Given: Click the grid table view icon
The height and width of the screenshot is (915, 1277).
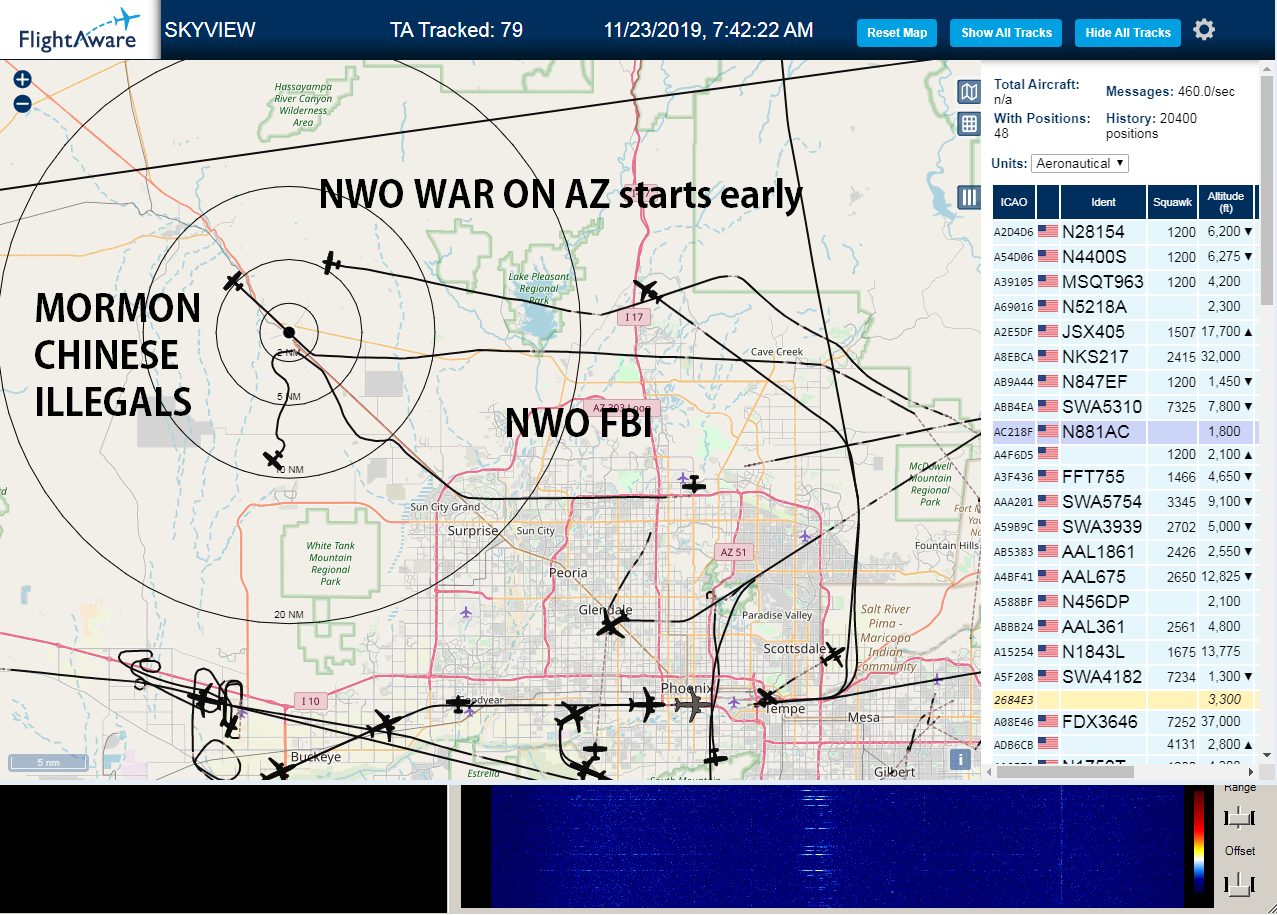Looking at the screenshot, I should [968, 124].
